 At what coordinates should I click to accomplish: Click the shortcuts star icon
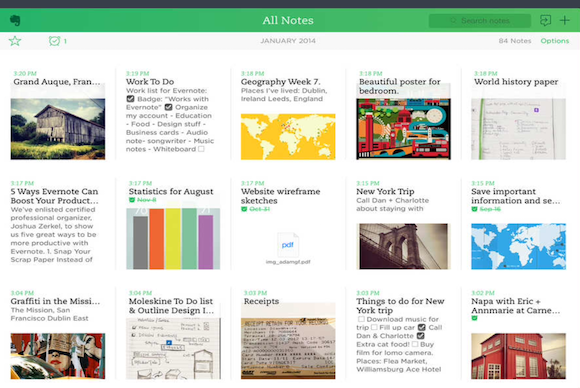click(15, 41)
